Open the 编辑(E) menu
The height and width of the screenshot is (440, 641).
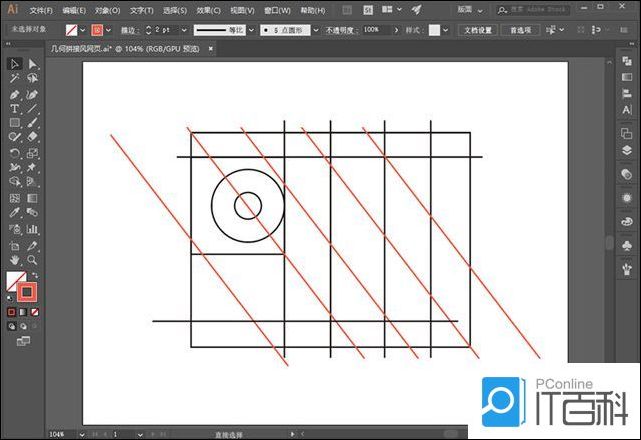coord(74,10)
